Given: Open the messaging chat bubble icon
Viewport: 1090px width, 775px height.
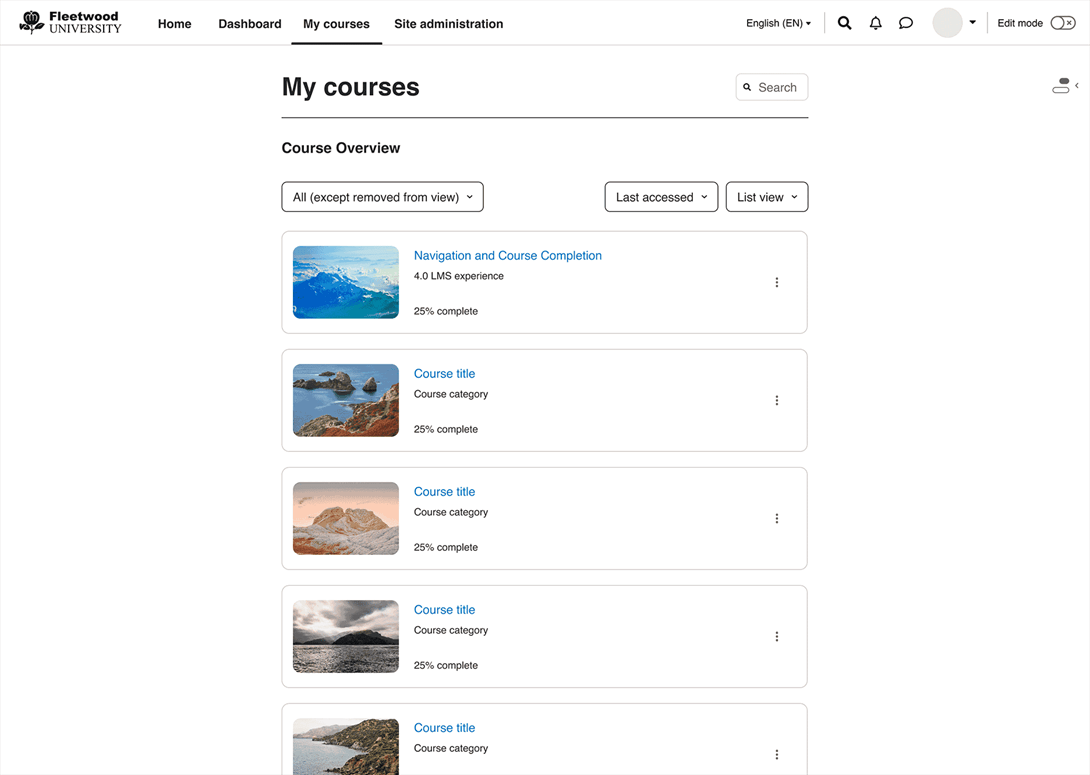Looking at the screenshot, I should point(906,22).
